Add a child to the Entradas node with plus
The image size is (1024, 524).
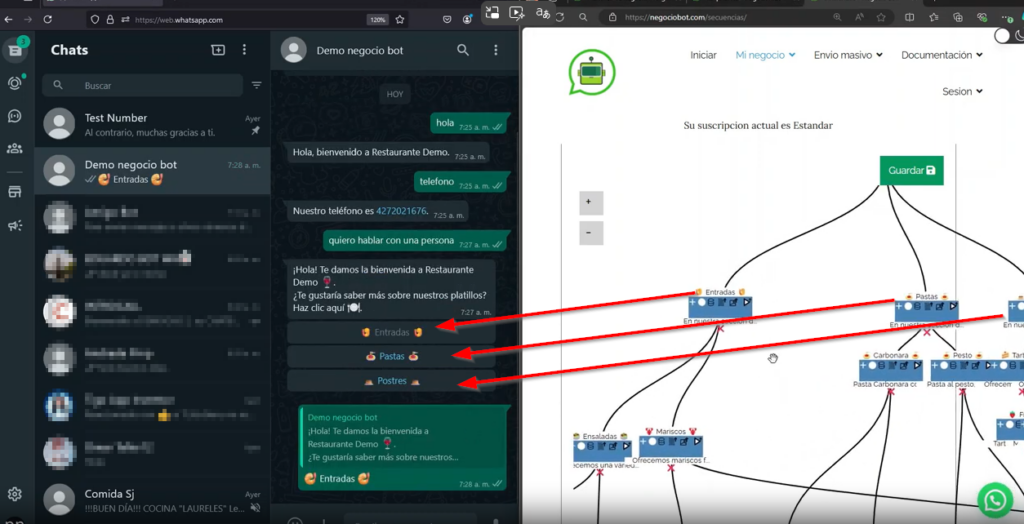point(694,304)
